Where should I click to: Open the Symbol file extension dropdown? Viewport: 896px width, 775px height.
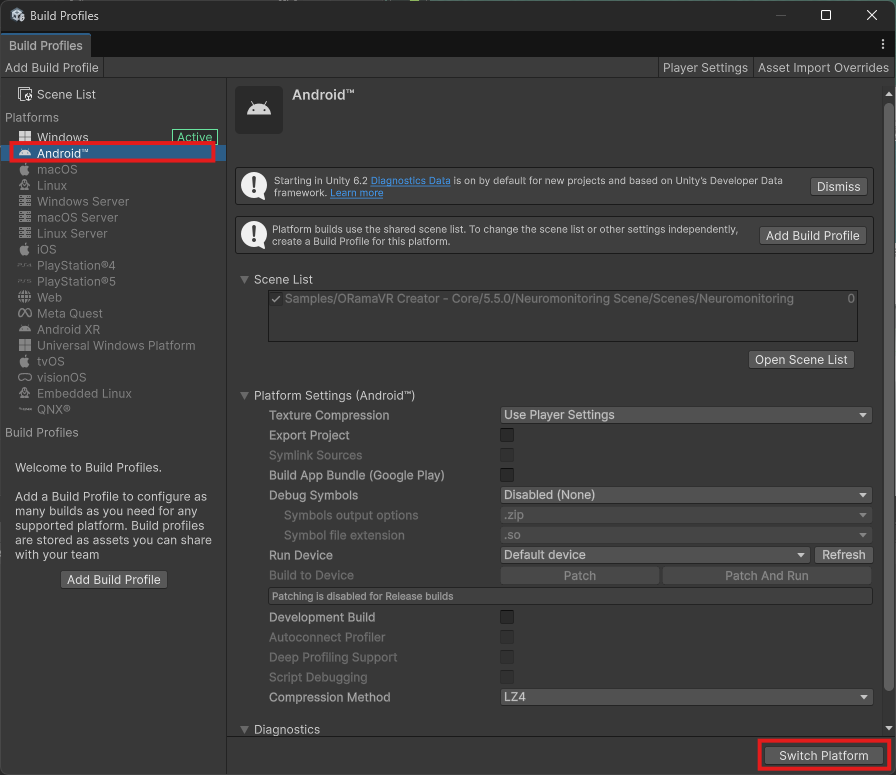686,535
